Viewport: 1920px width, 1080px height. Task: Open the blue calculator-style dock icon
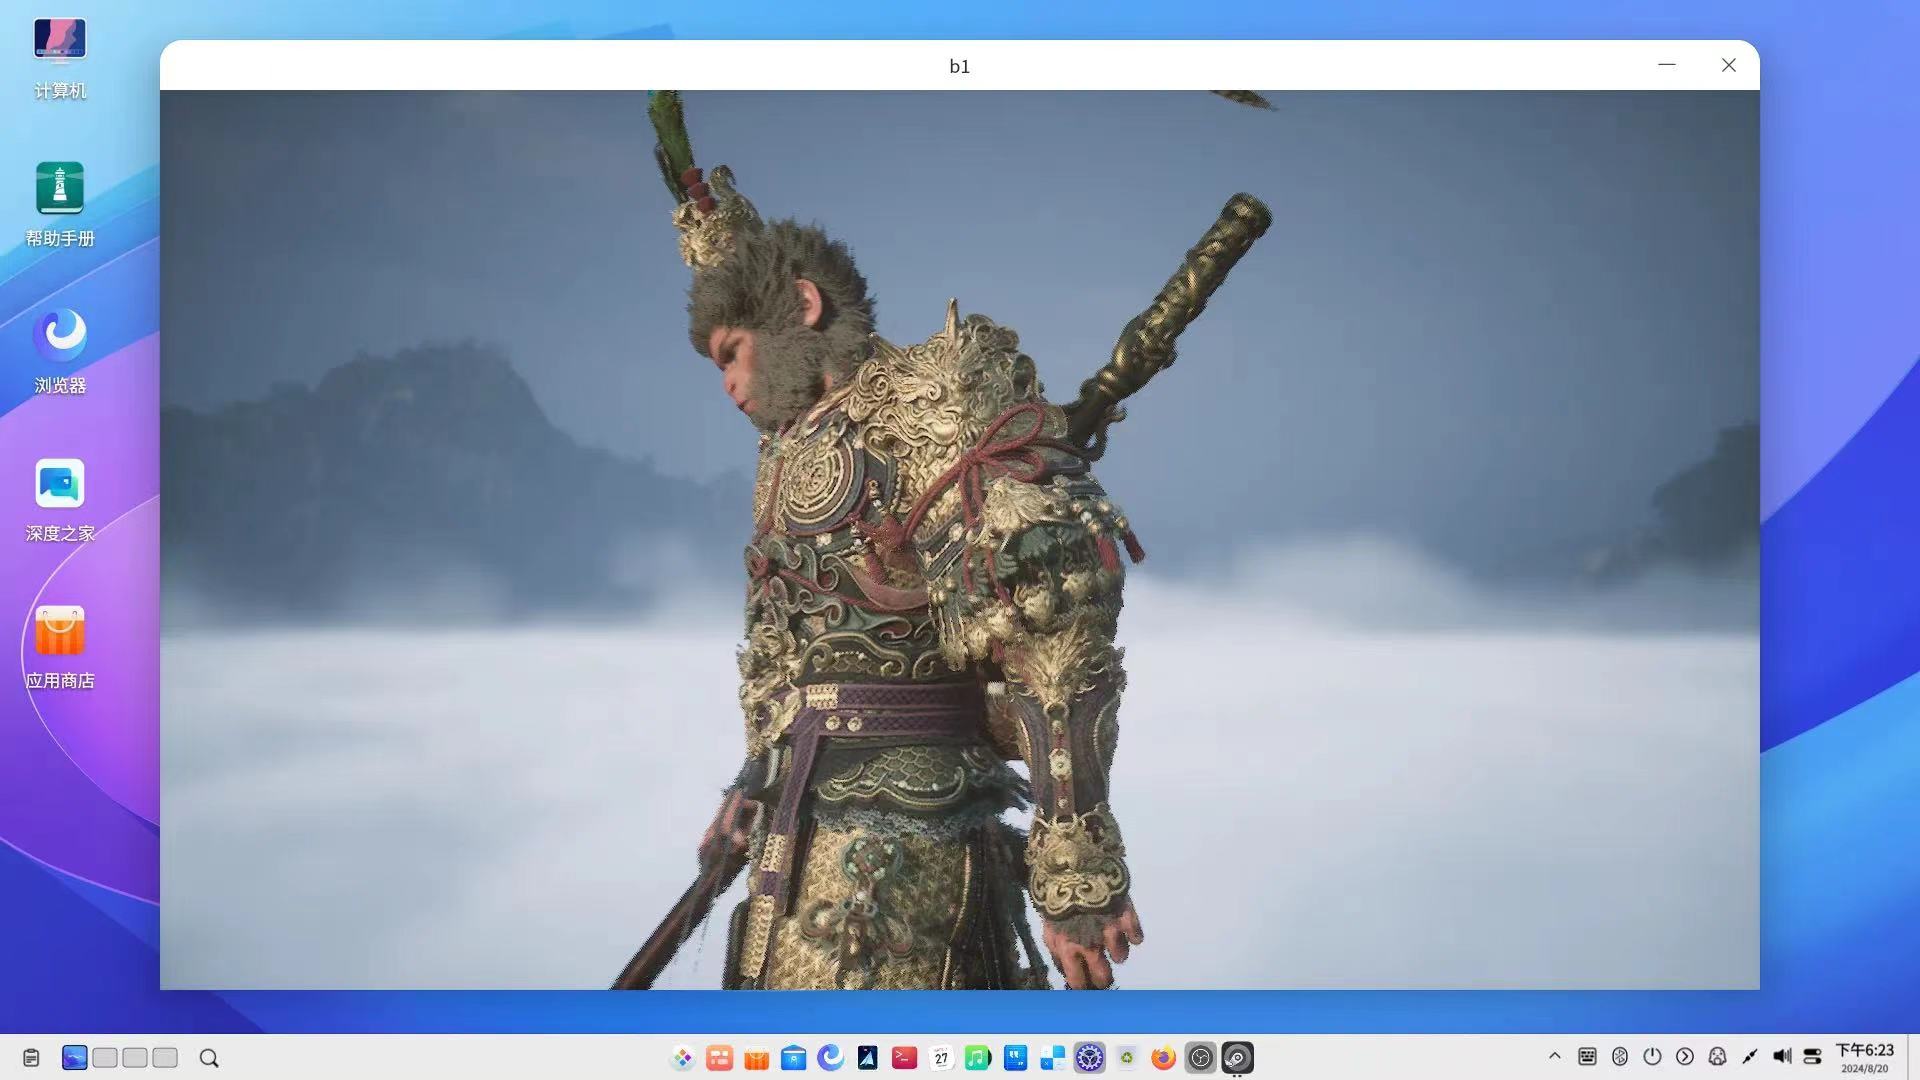pos(1053,1058)
